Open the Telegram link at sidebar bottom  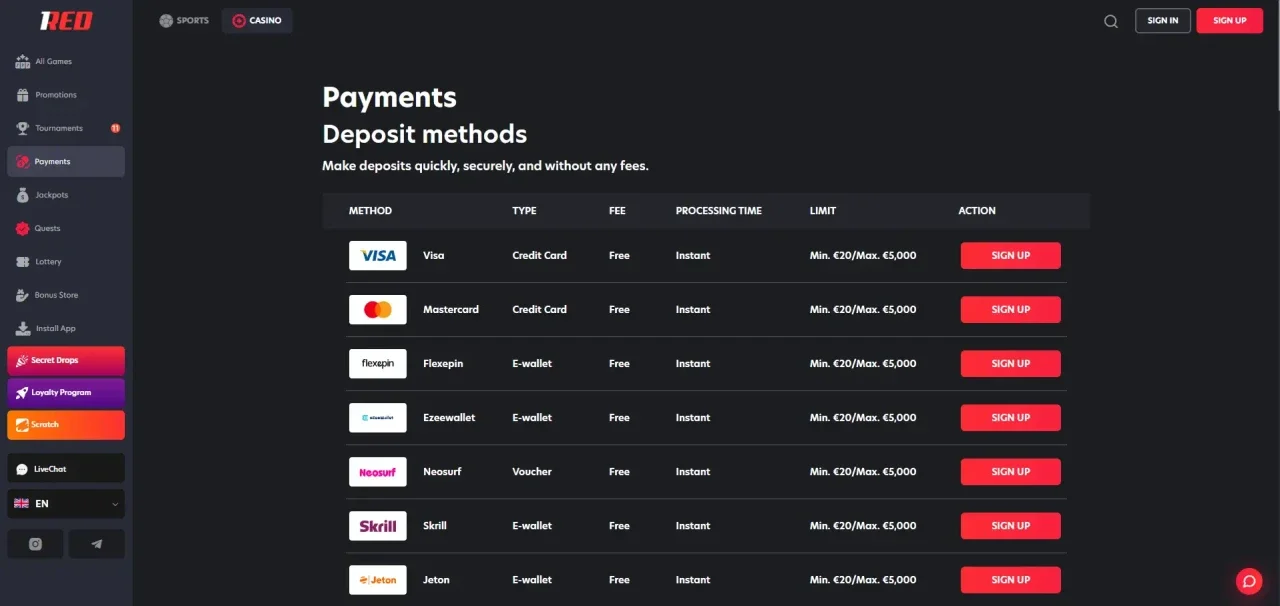point(96,543)
